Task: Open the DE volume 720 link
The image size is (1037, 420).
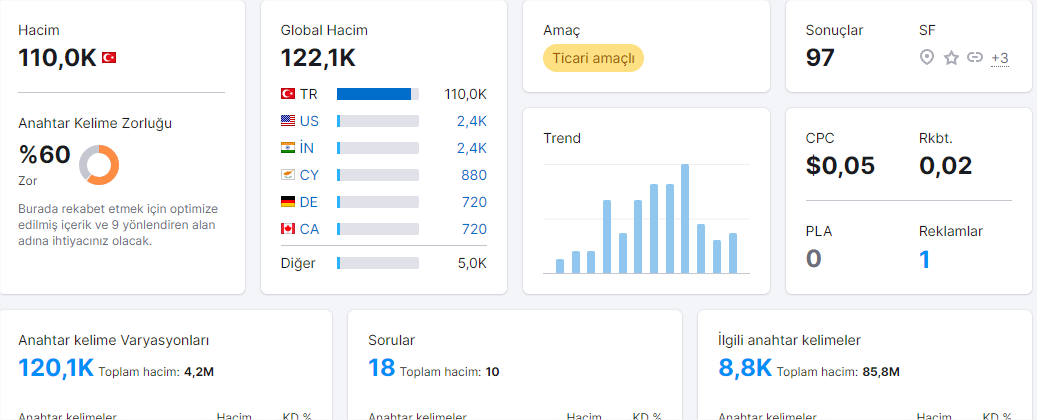Action: [474, 202]
